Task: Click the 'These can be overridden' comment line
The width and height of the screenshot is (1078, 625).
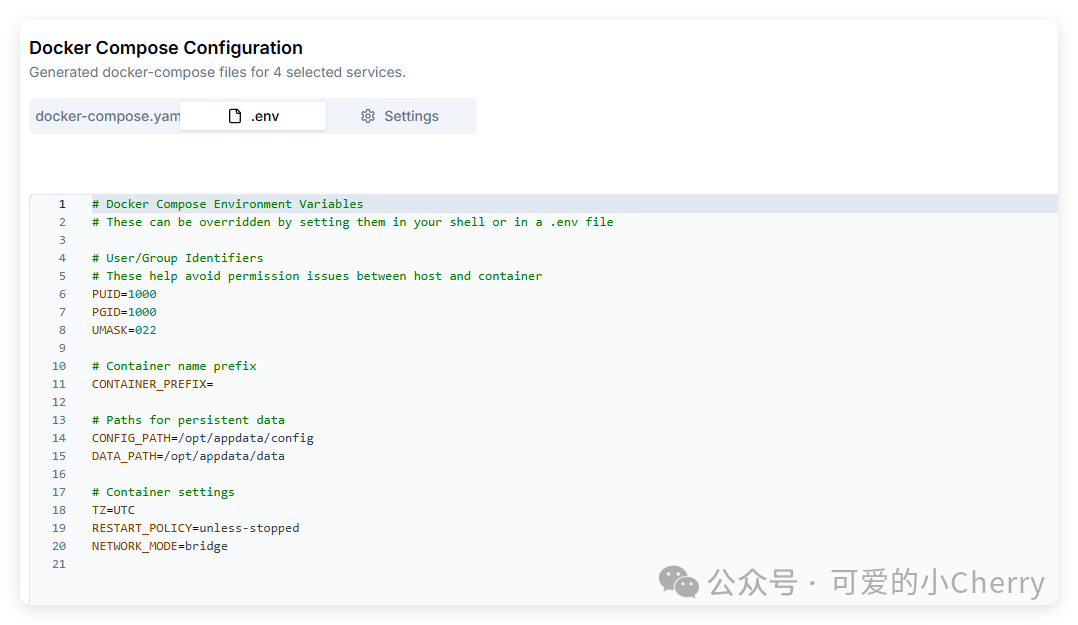Action: tap(353, 222)
